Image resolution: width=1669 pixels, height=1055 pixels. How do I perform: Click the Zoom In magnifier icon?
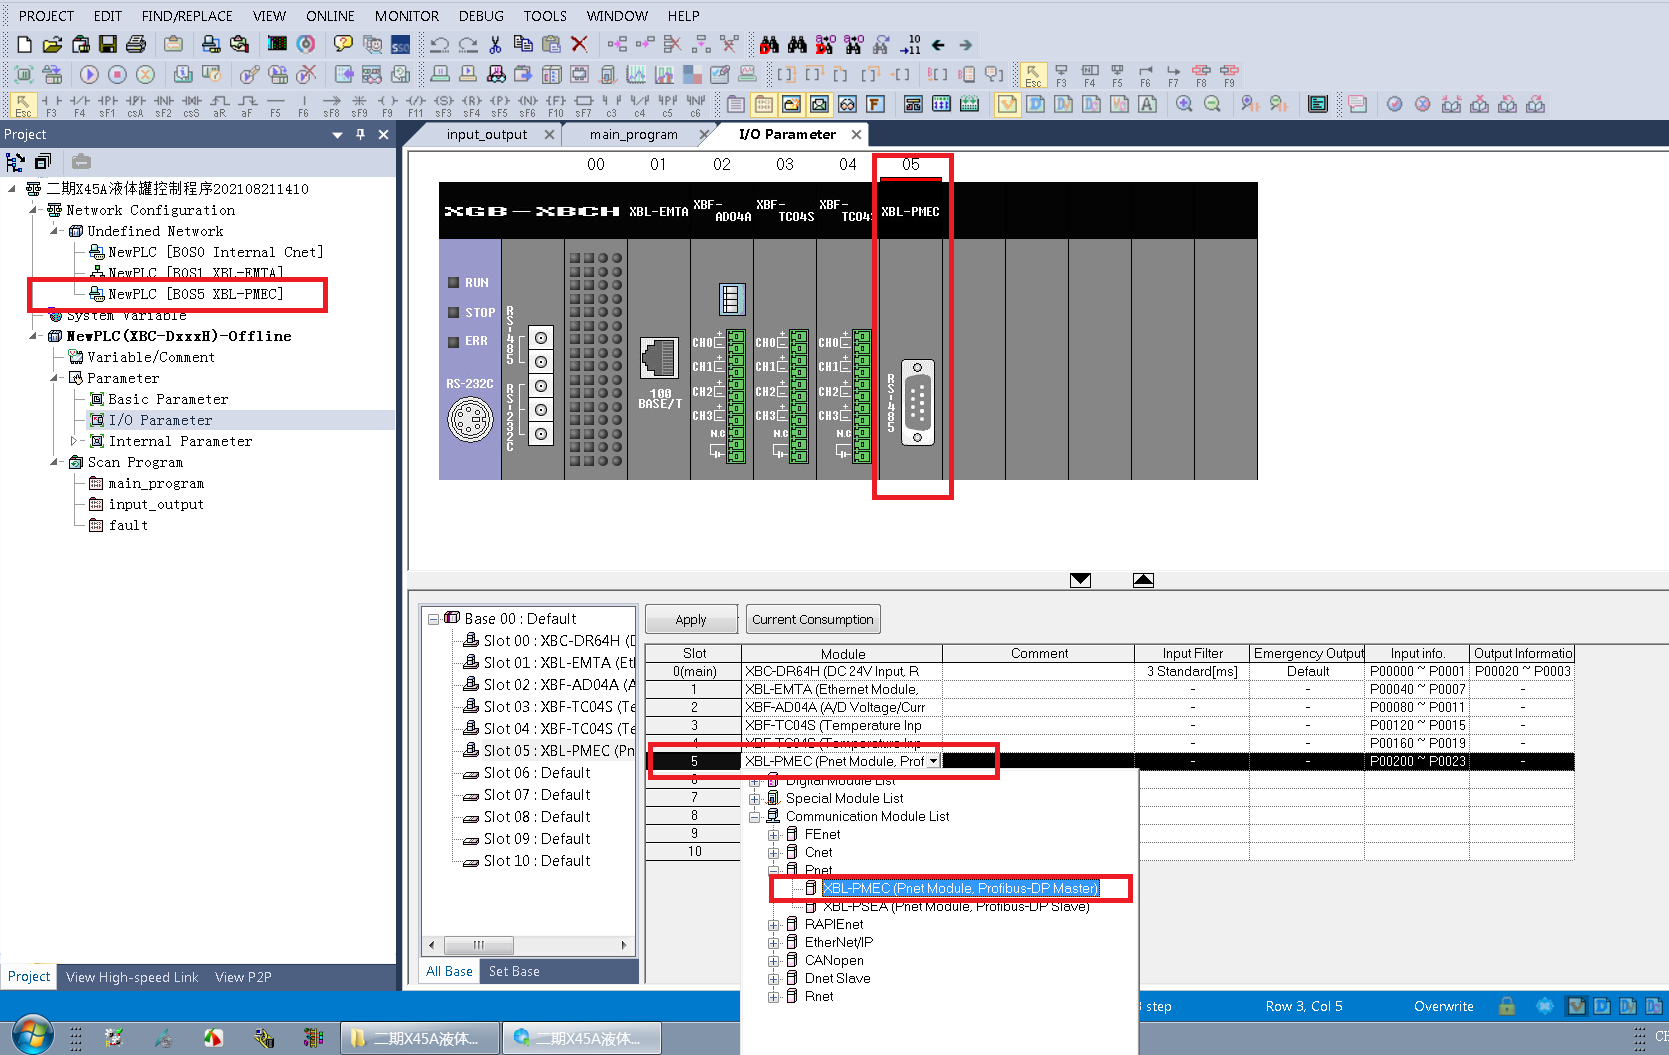pos(1184,104)
